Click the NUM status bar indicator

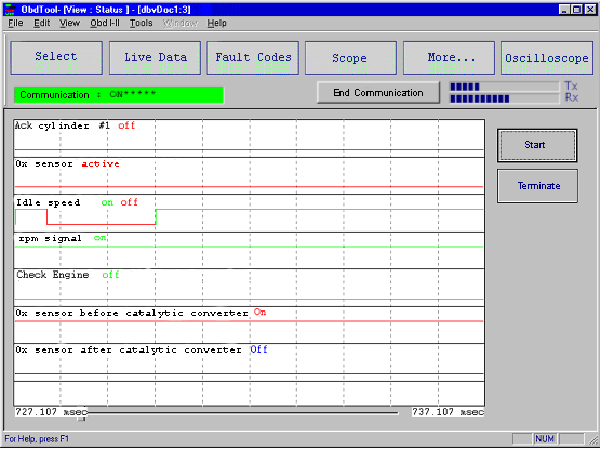[x=545, y=439]
